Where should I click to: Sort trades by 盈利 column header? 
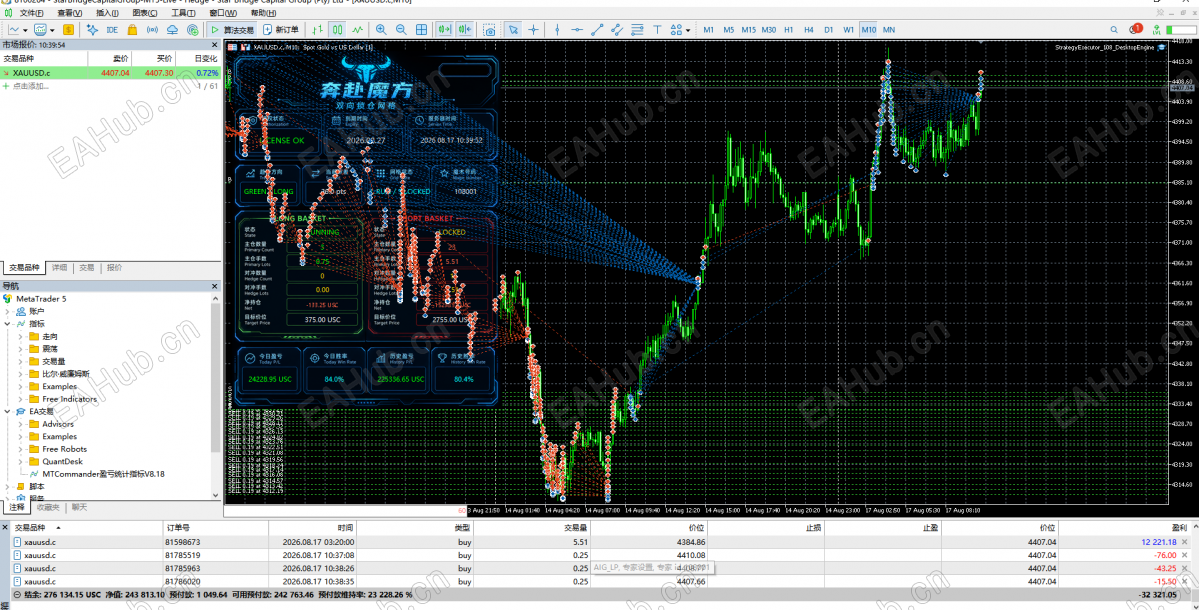[x=1178, y=527]
